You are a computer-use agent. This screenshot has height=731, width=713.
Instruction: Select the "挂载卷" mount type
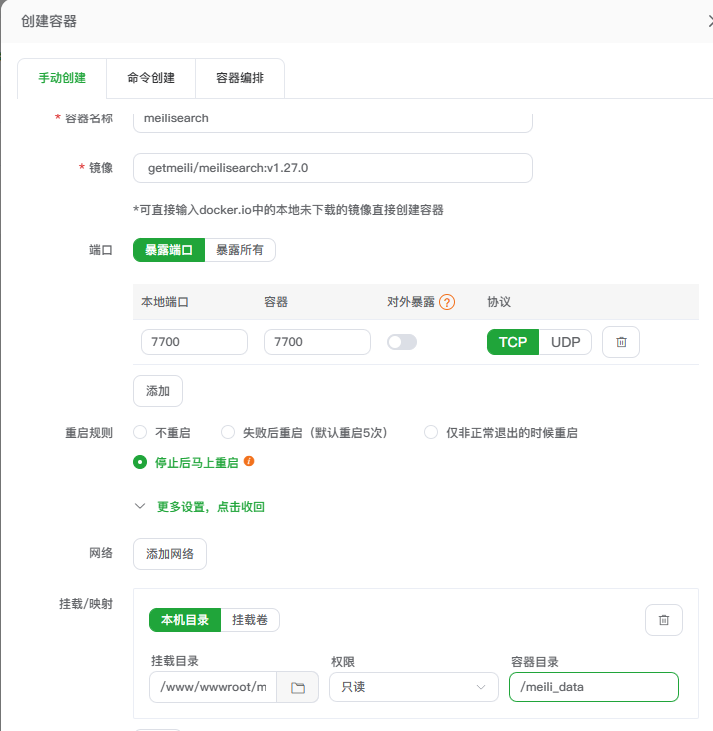coord(250,620)
